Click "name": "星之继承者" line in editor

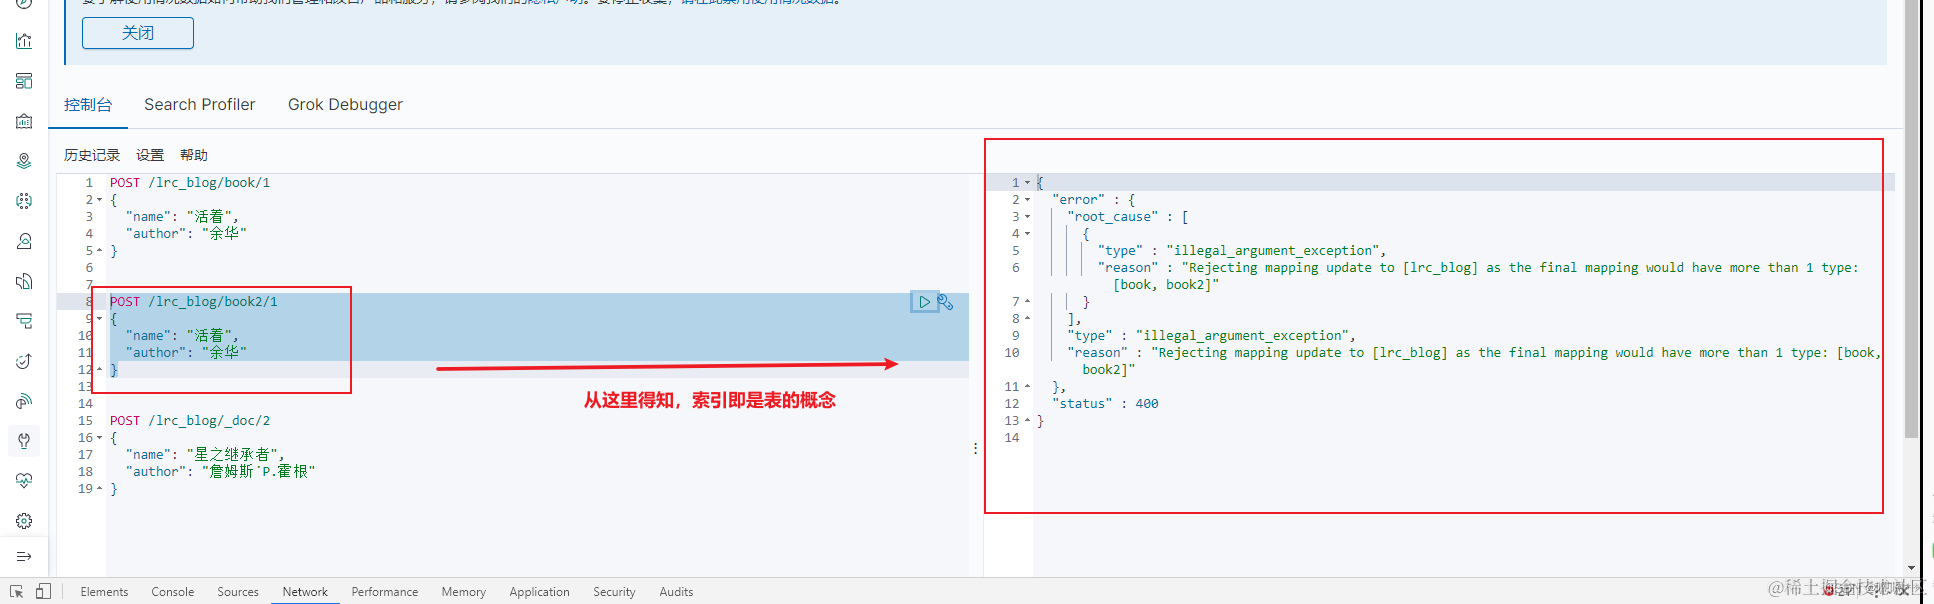point(205,455)
